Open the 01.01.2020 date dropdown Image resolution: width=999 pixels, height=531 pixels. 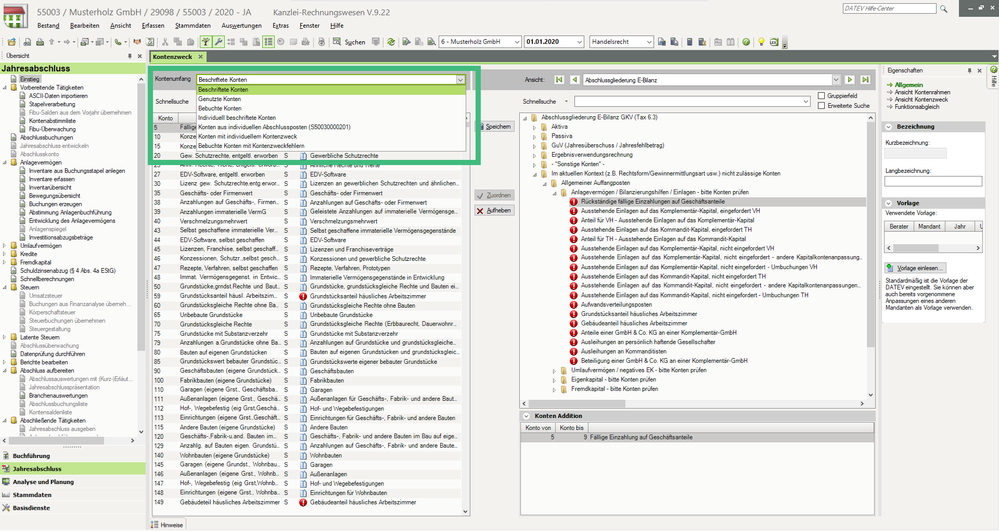click(x=579, y=42)
